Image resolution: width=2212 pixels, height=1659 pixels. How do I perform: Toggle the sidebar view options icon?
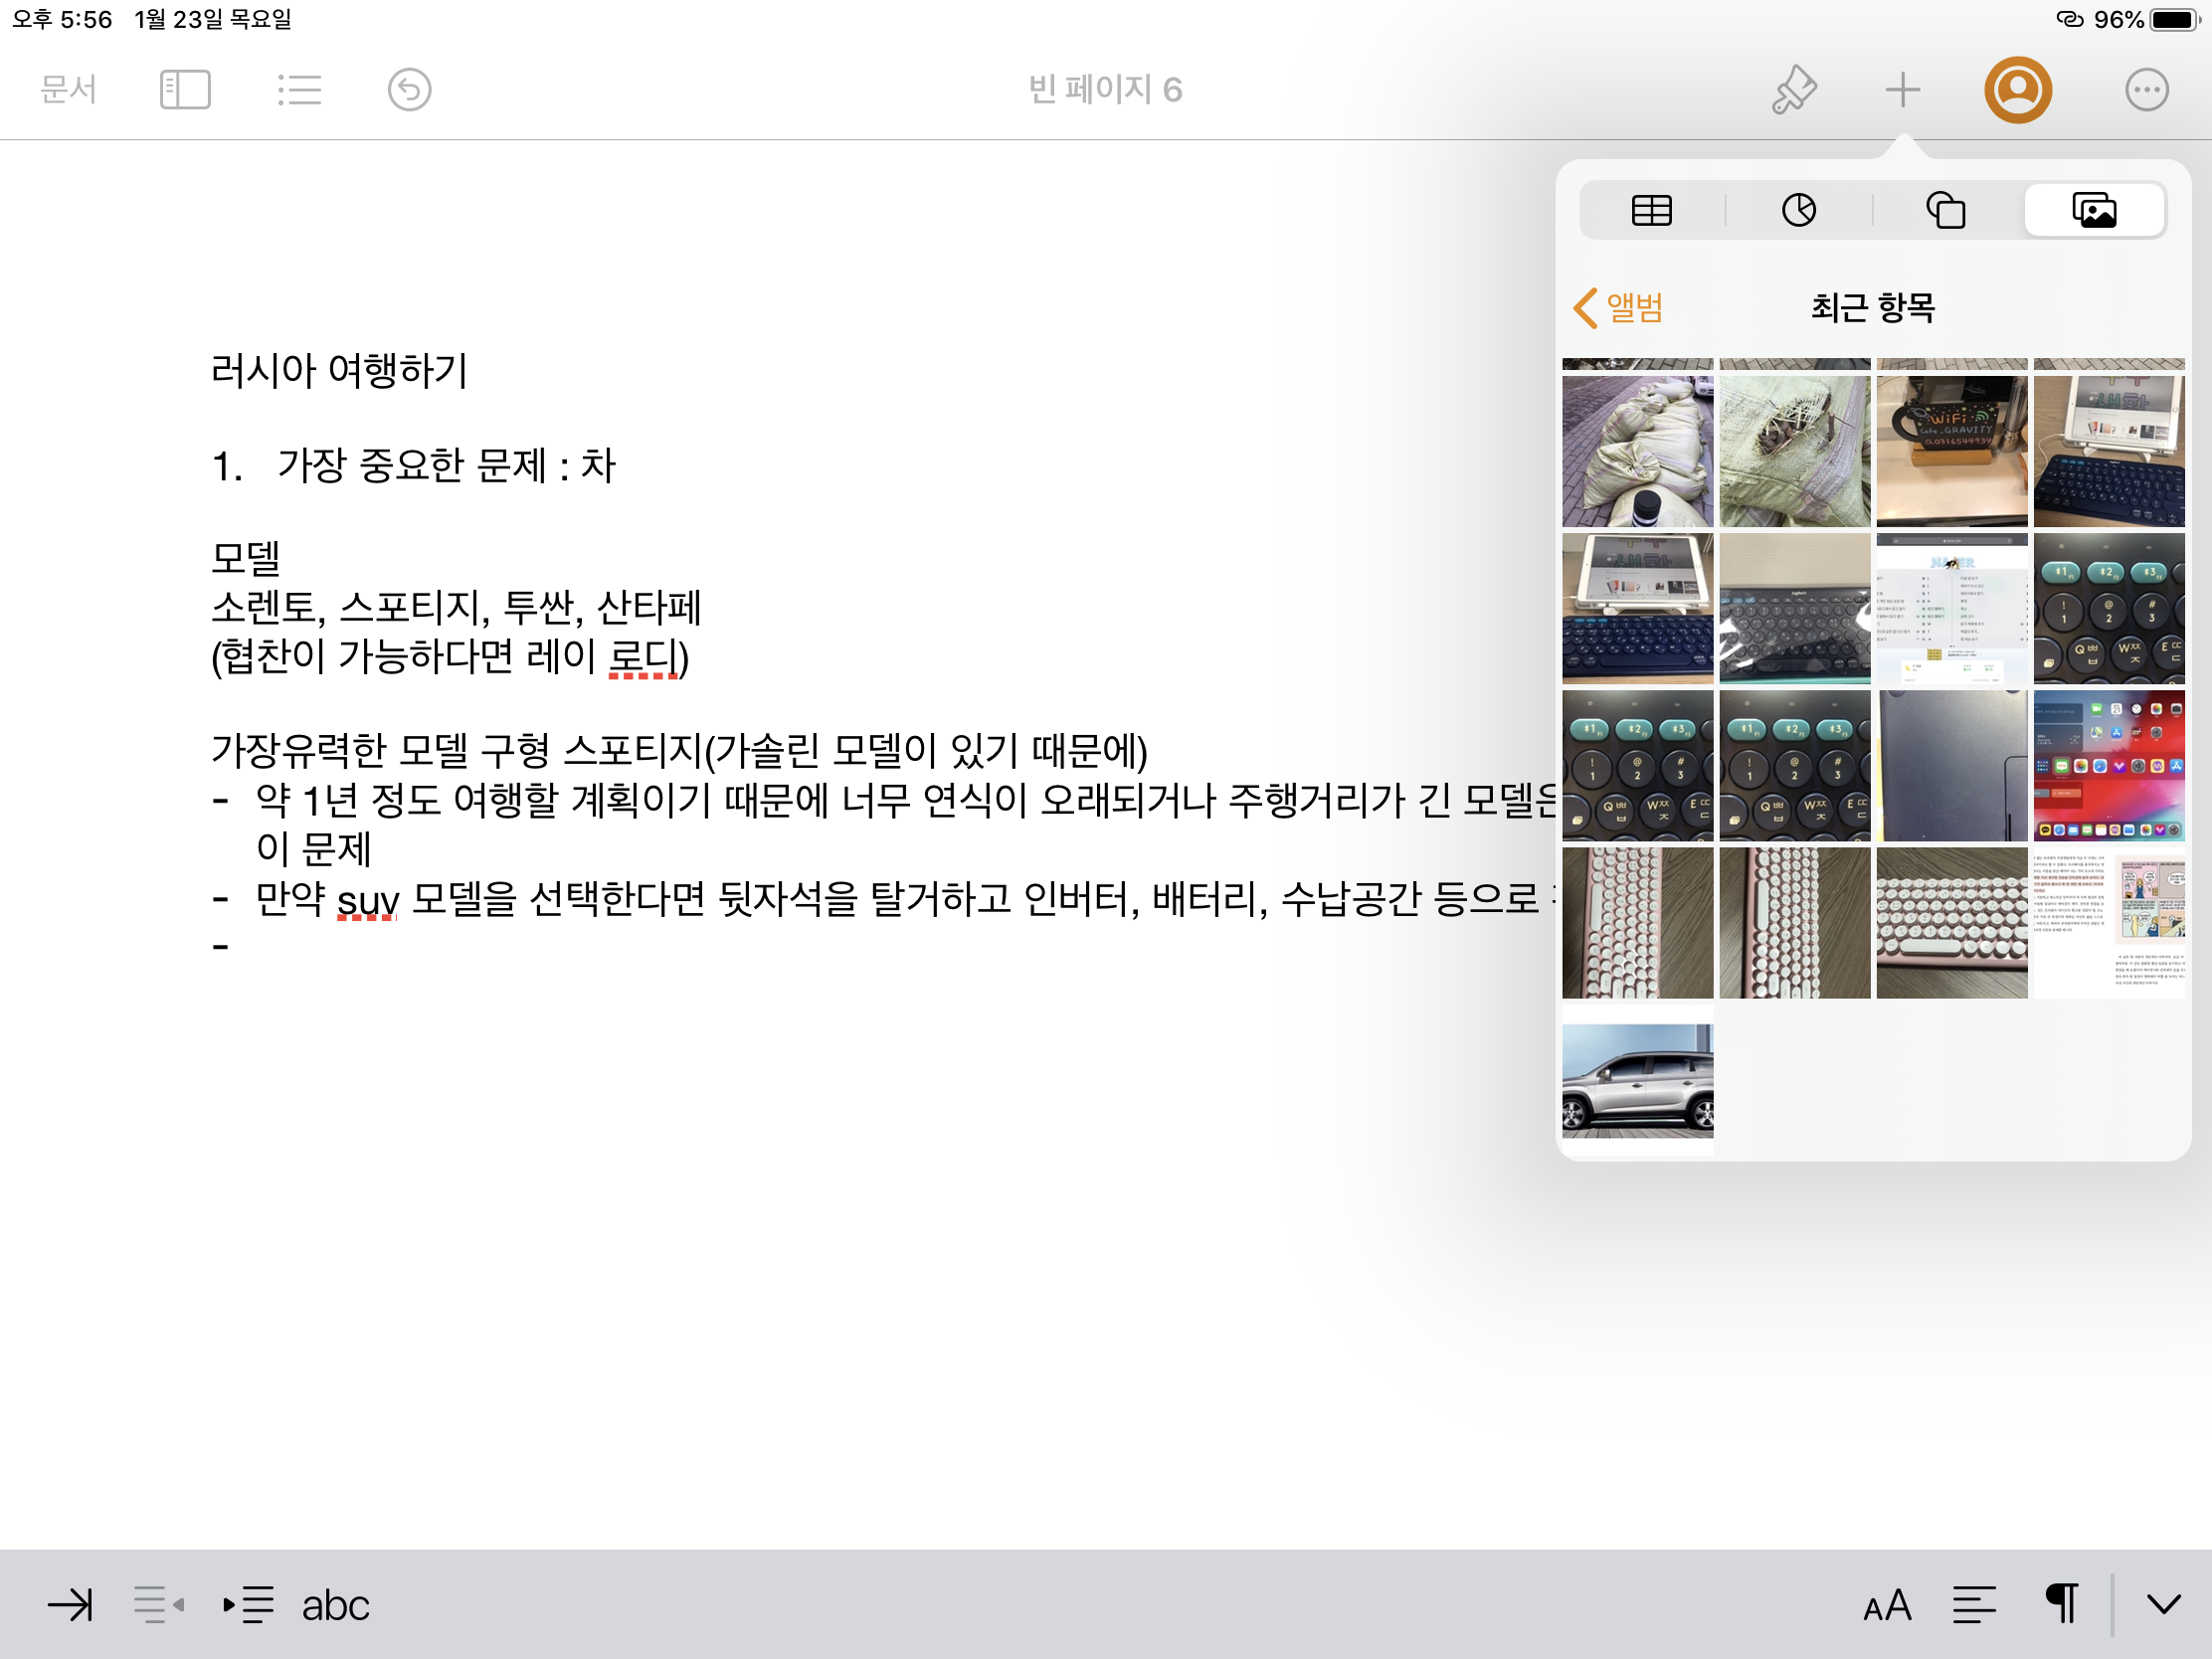pyautogui.click(x=185, y=90)
